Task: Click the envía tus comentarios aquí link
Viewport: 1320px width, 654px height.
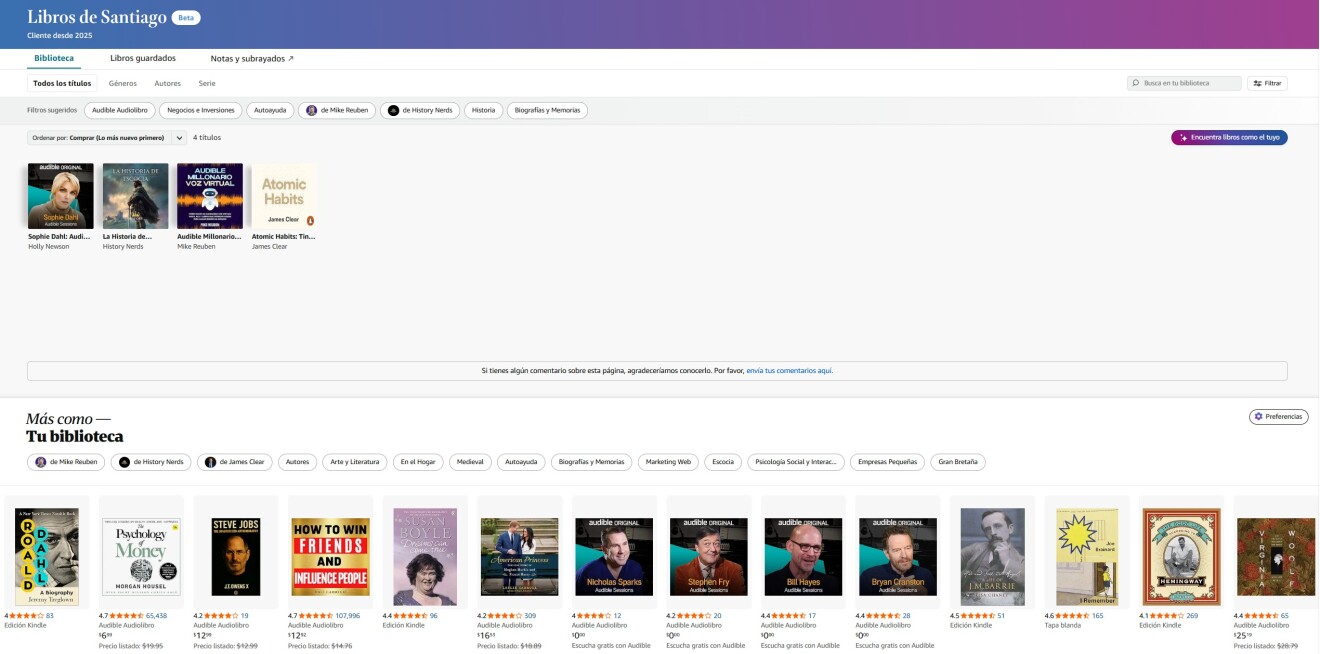Action: (790, 371)
